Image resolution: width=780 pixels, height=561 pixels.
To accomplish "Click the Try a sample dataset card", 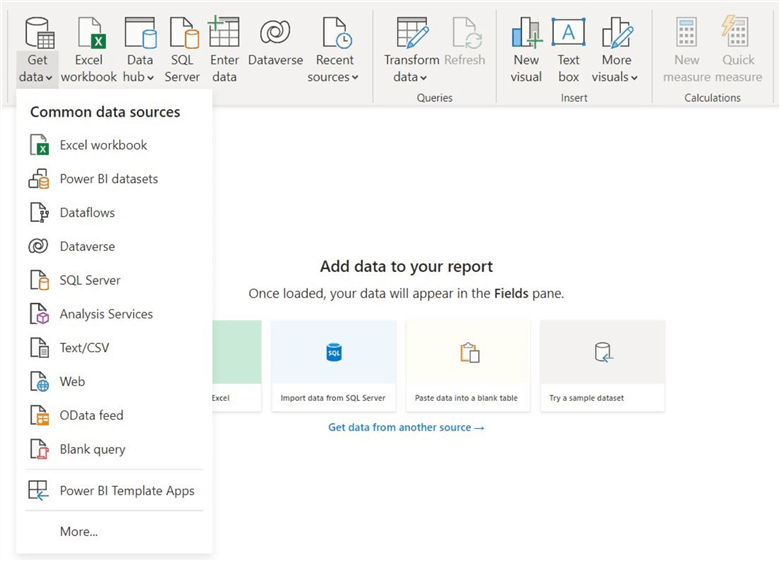I will click(x=602, y=366).
